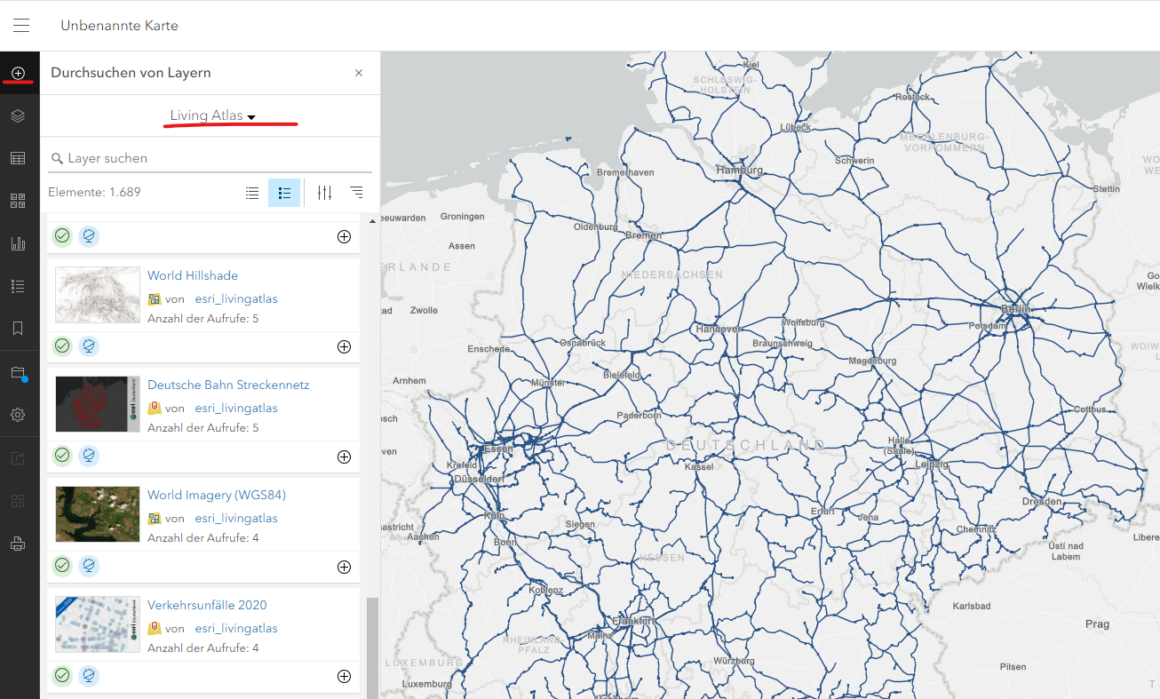Click authoritative badge on World Imagery card
The width and height of the screenshot is (1160, 699).
pos(62,566)
